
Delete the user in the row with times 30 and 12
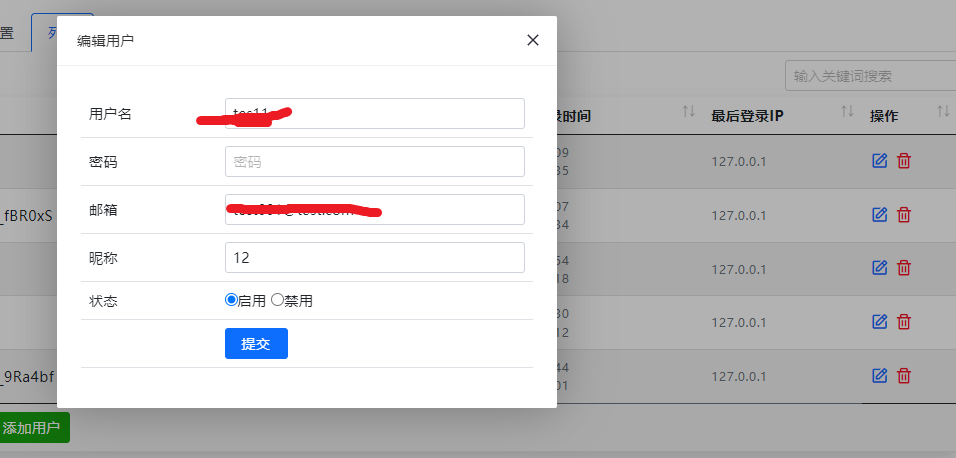(904, 321)
